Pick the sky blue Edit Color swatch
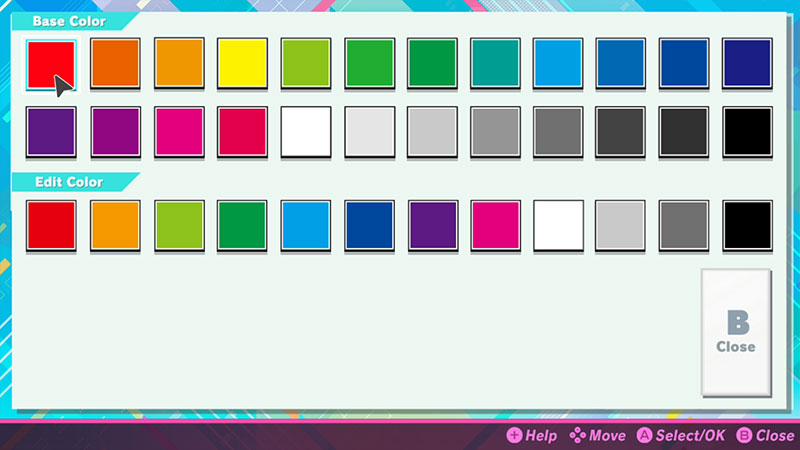 tap(306, 226)
